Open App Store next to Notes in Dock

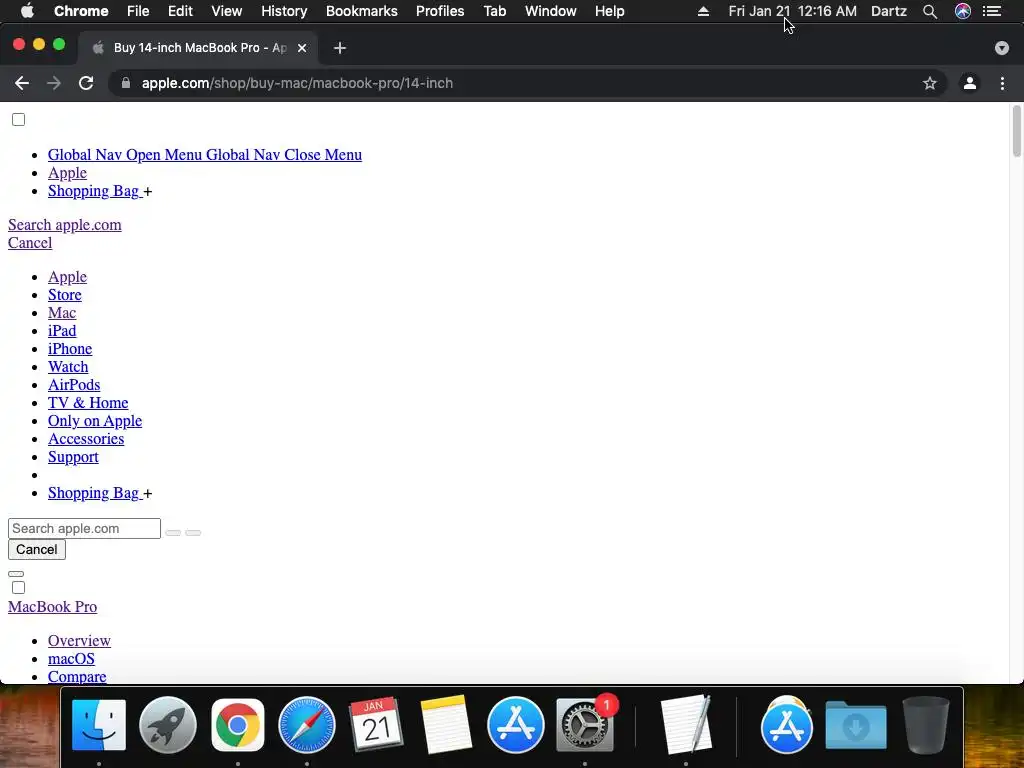click(515, 725)
